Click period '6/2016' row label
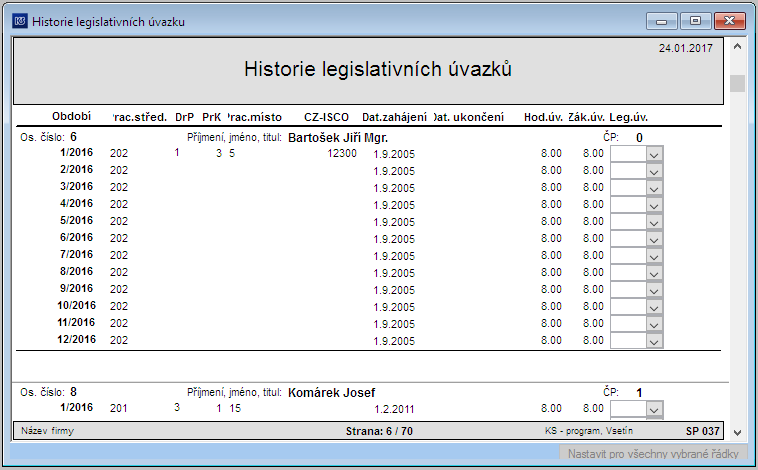The width and height of the screenshot is (758, 470). 76,237
